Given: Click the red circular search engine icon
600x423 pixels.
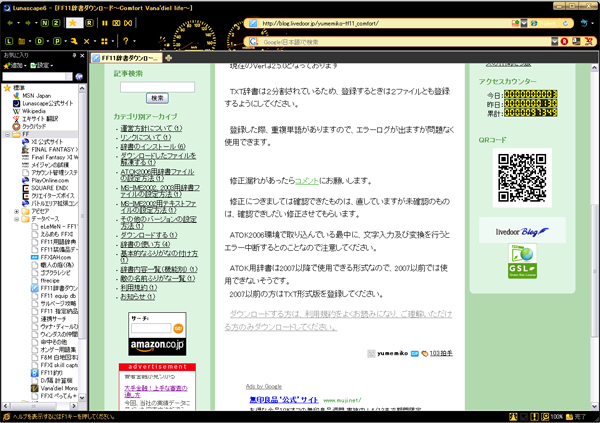Looking at the screenshot, I should coord(564,41).
